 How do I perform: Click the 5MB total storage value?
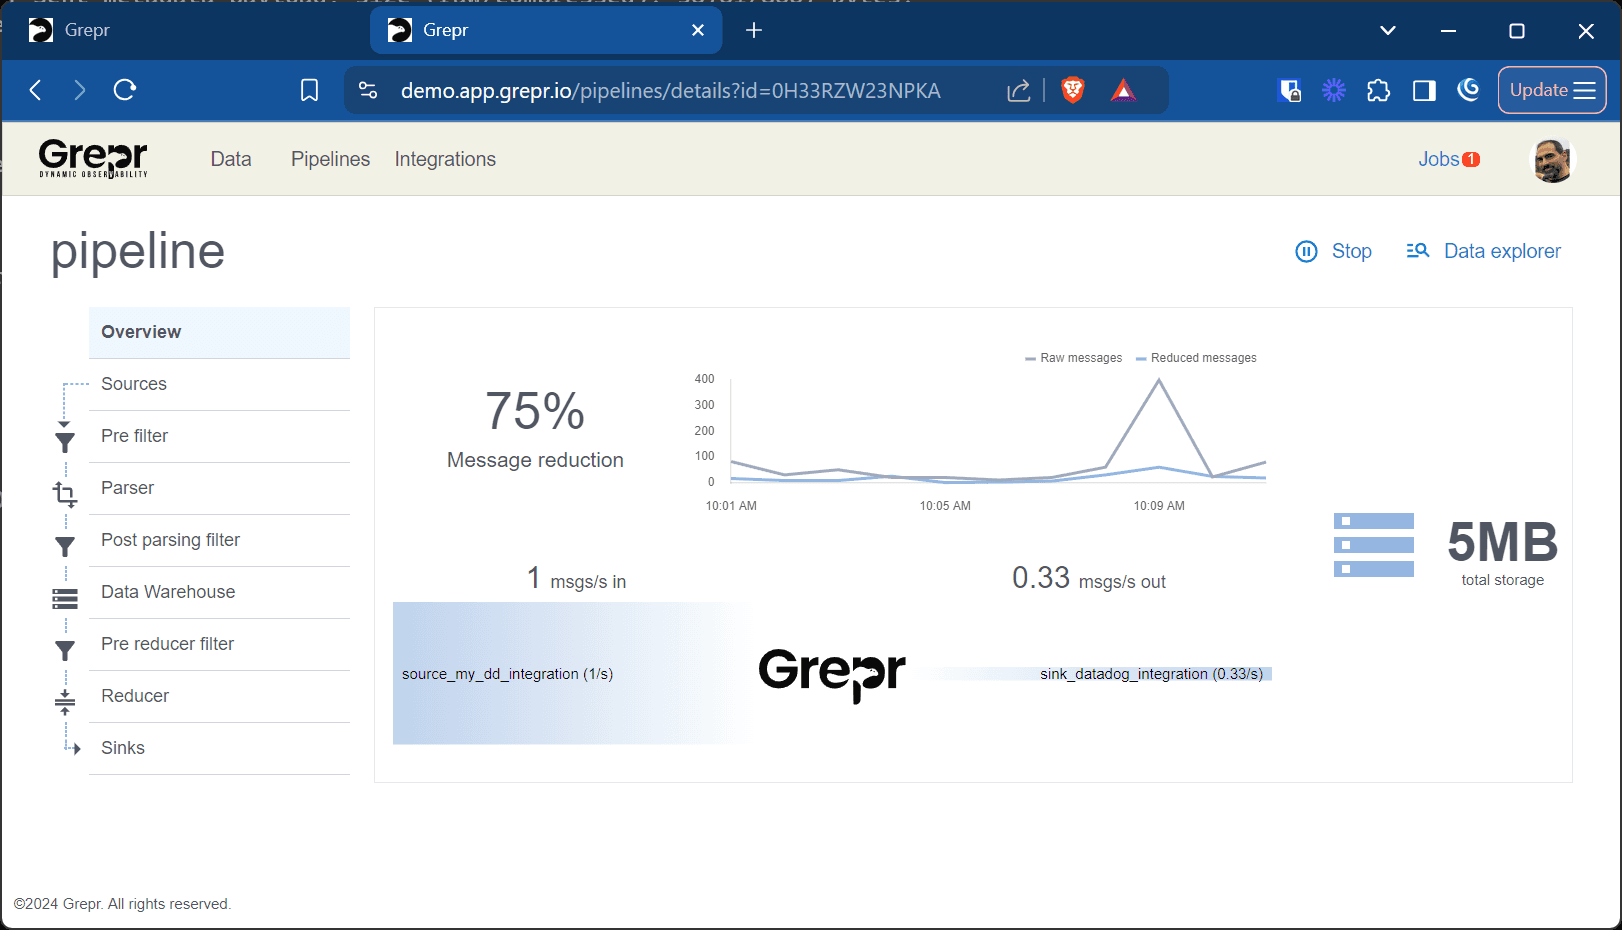pyautogui.click(x=1502, y=543)
